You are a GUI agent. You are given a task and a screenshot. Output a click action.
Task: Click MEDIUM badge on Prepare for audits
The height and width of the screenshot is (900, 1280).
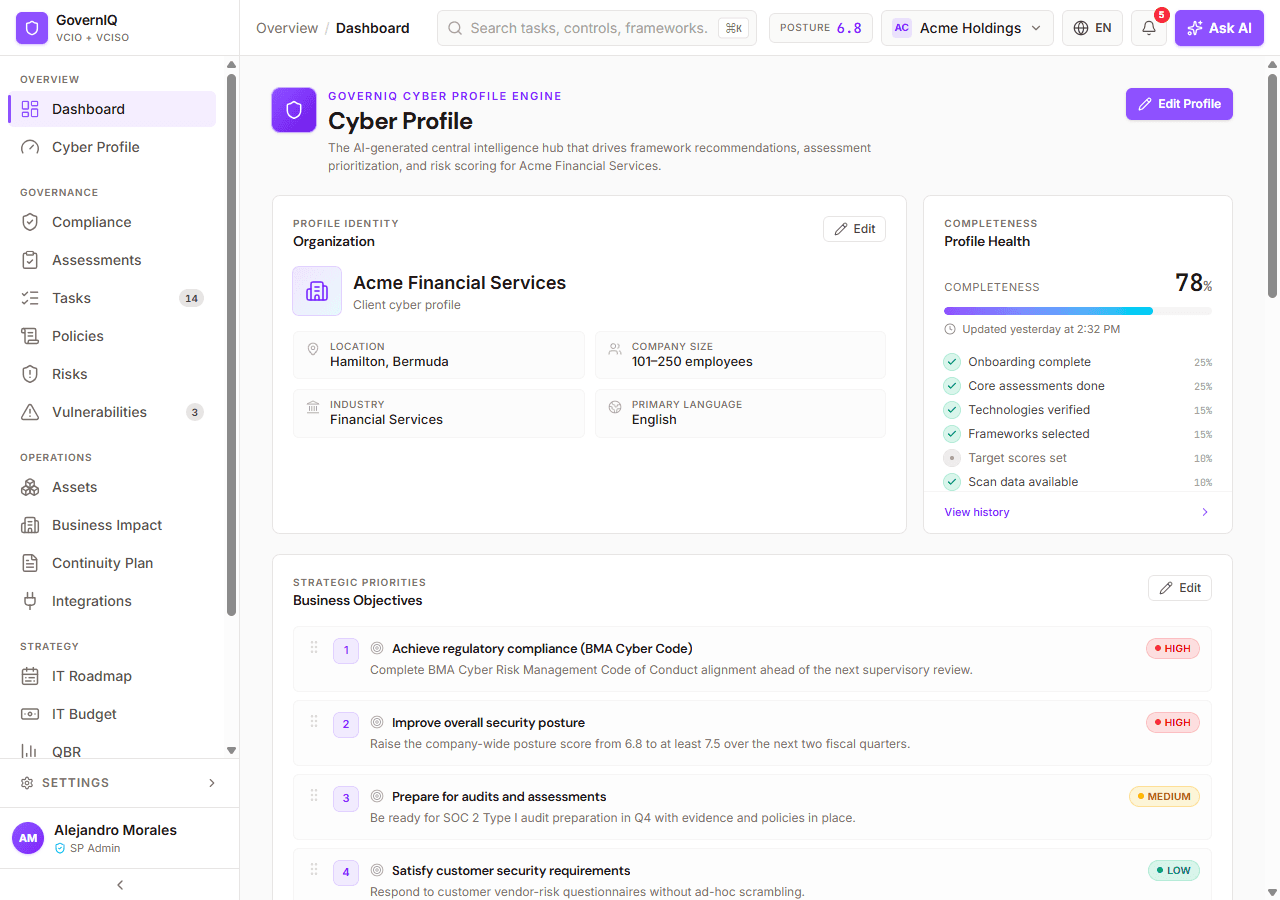(x=1164, y=797)
